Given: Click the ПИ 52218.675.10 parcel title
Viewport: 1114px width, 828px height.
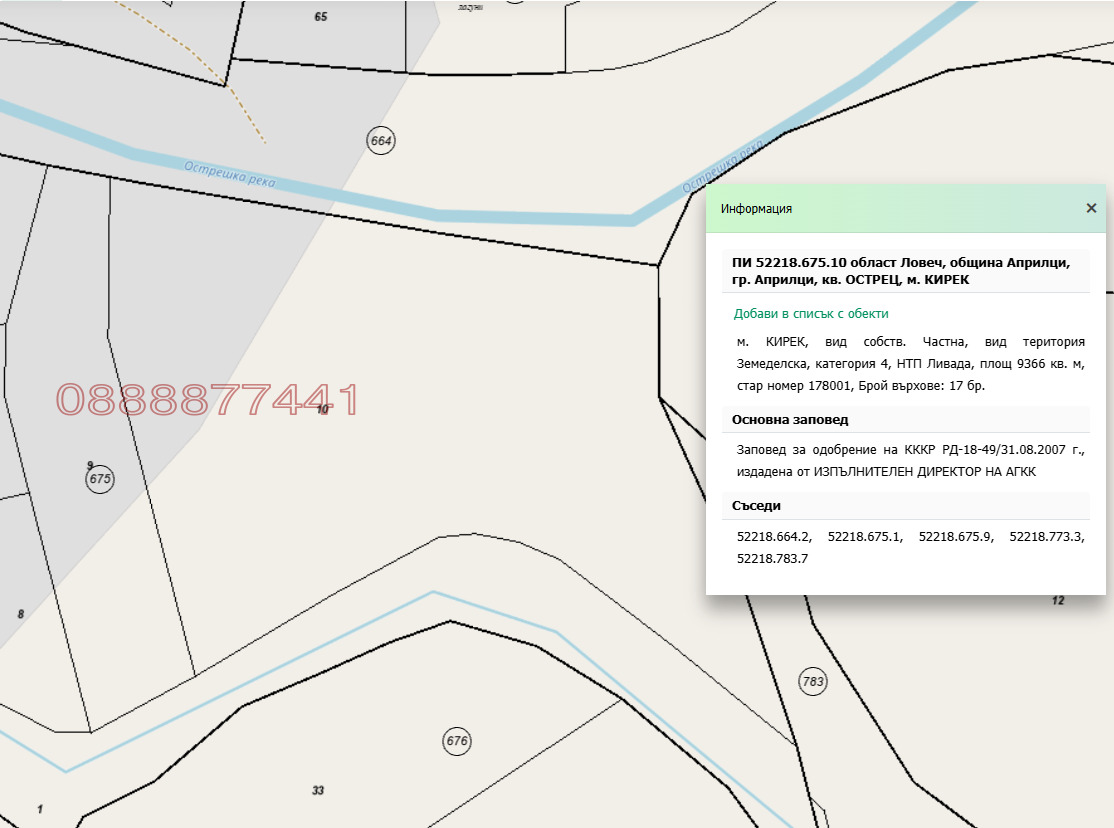Looking at the screenshot, I should point(901,271).
